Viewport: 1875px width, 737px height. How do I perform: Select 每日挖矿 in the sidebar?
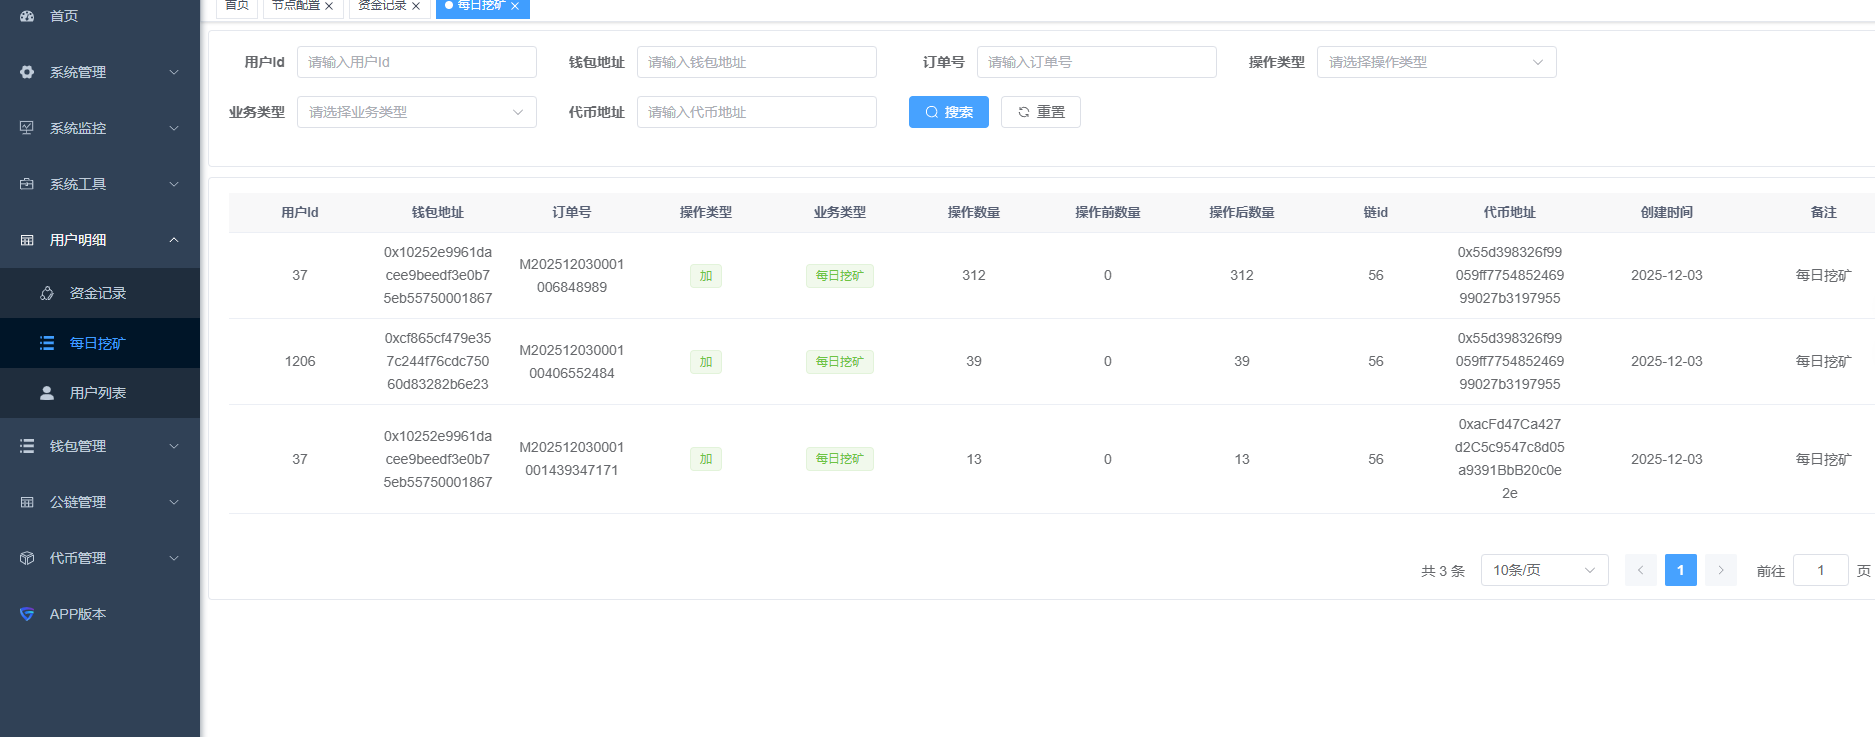pyautogui.click(x=97, y=343)
